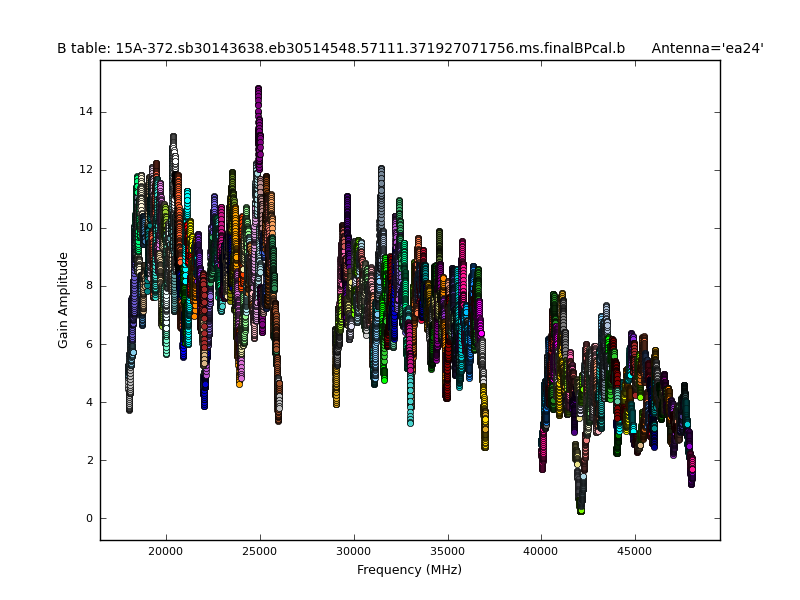
Task: Click the 25000 x-axis tick label
Action: 259,550
